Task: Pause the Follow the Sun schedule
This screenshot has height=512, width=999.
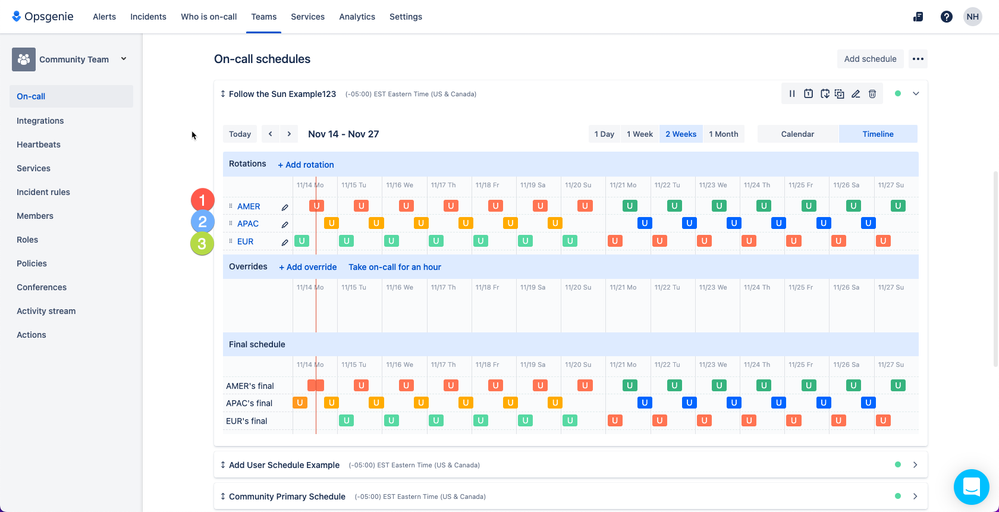Action: click(792, 94)
